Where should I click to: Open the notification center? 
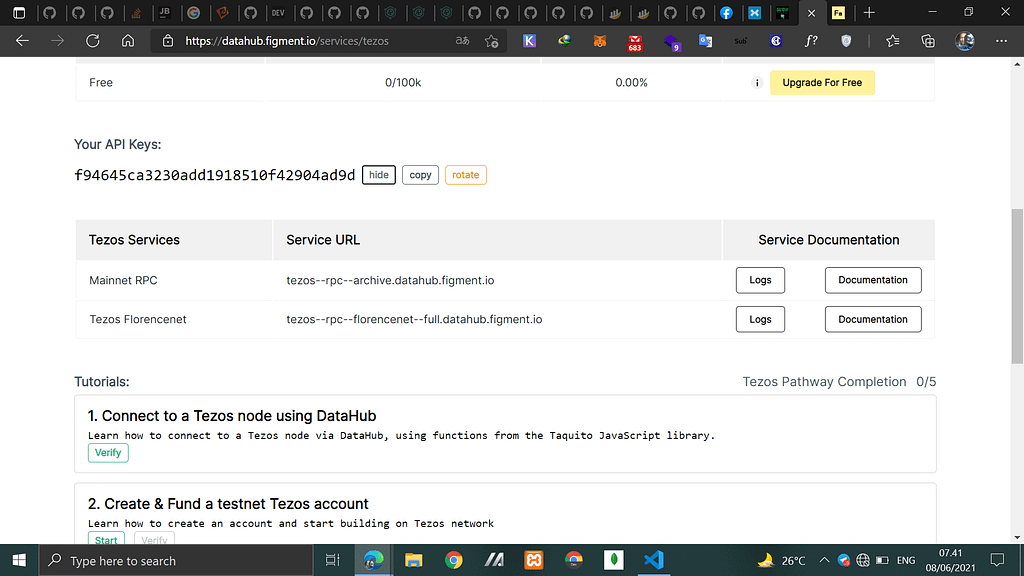click(997, 560)
